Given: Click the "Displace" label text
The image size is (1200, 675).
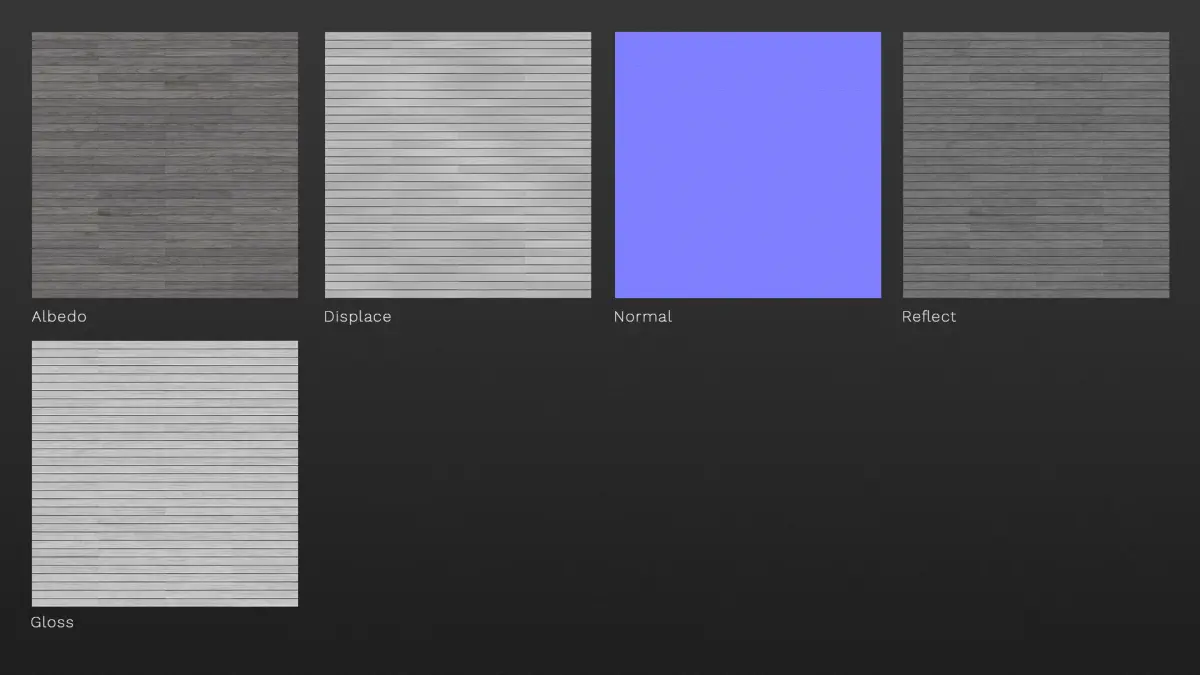Looking at the screenshot, I should coord(357,317).
